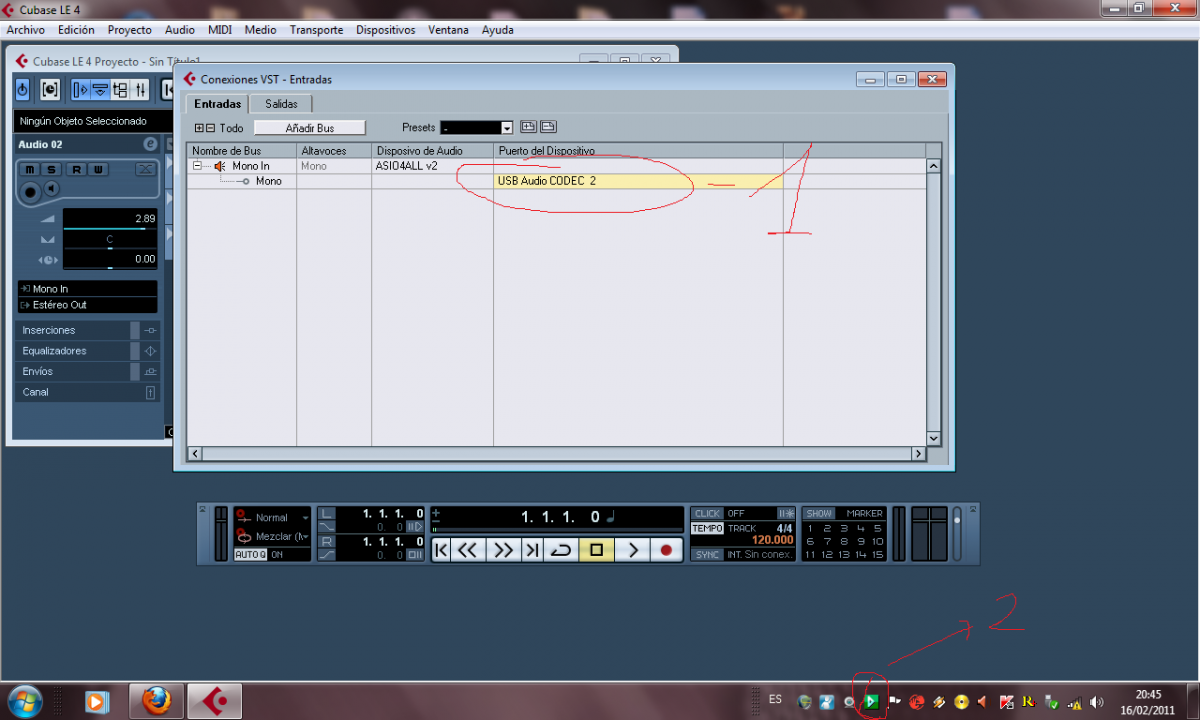Show the Inspector panel toolbar icon

pos(81,90)
